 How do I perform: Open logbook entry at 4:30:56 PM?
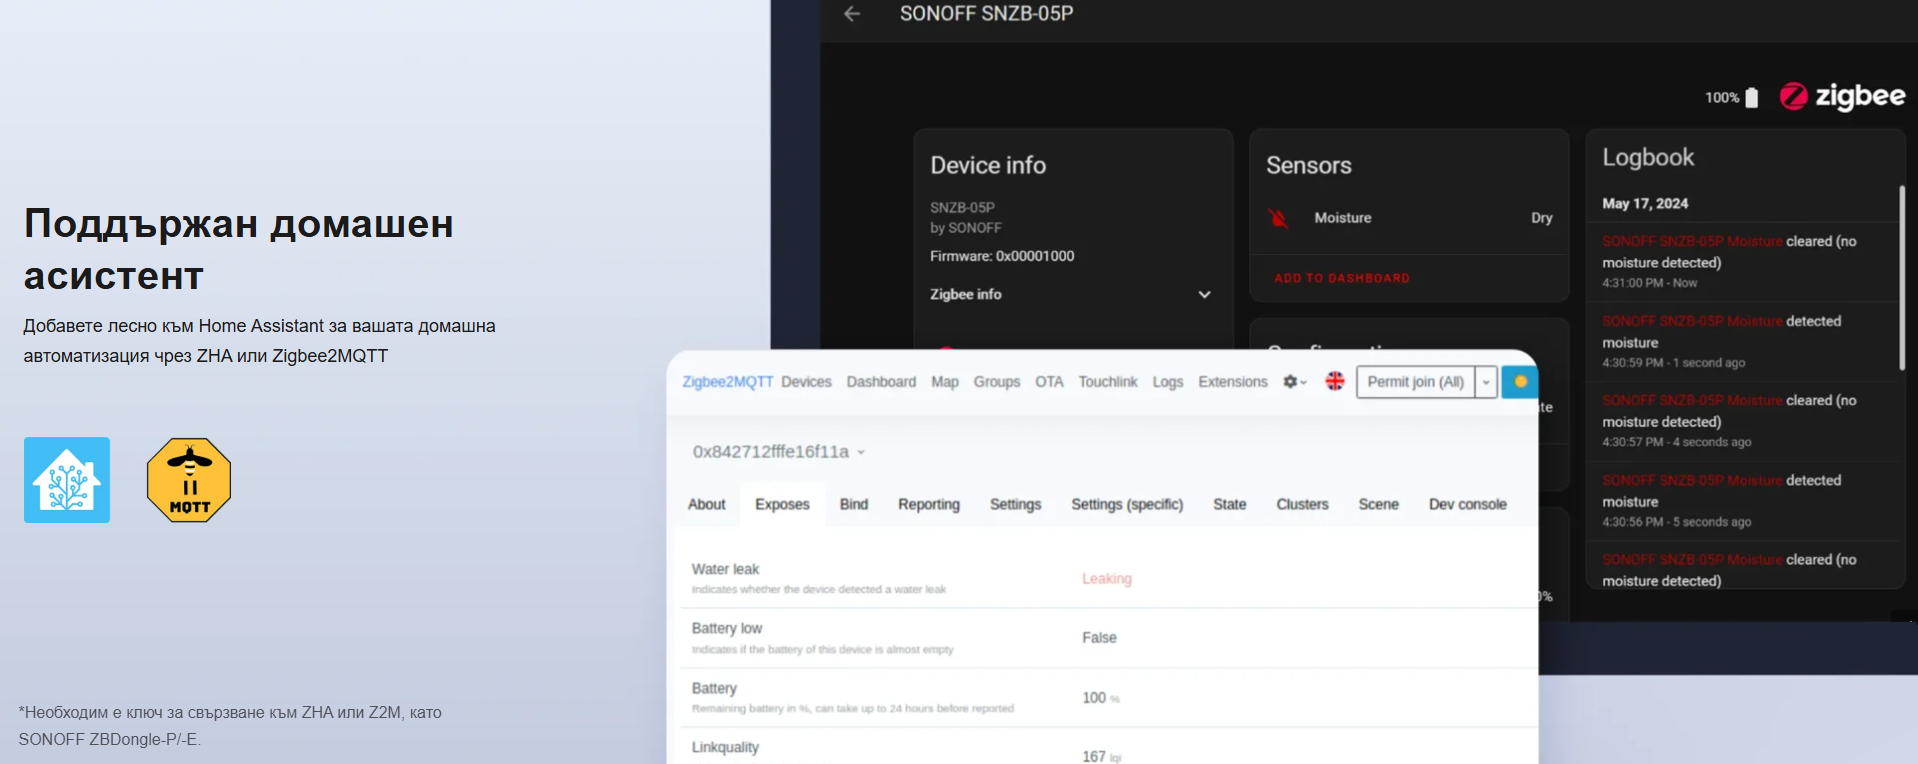[x=1742, y=501]
